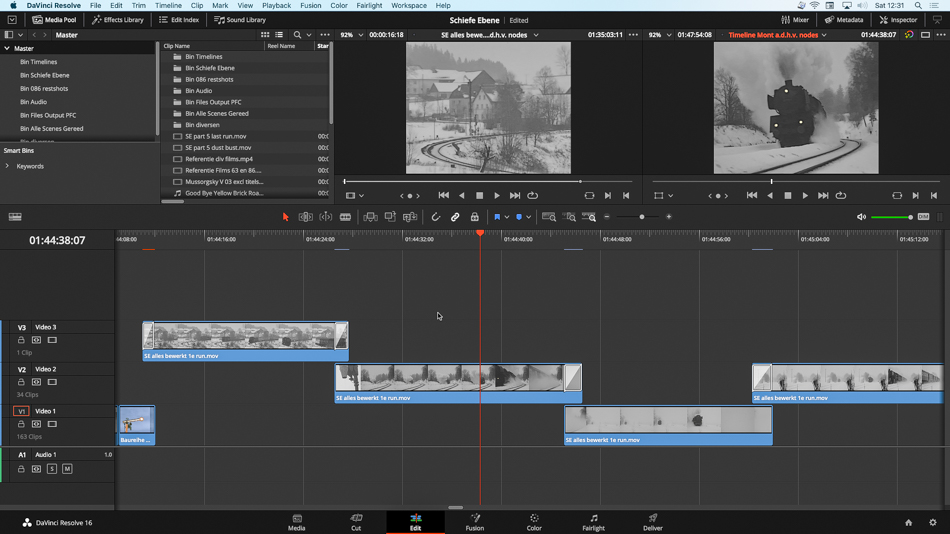Viewport: 950px width, 534px height.
Task: Toggle timeline snapping magnet icon
Action: click(x=435, y=217)
